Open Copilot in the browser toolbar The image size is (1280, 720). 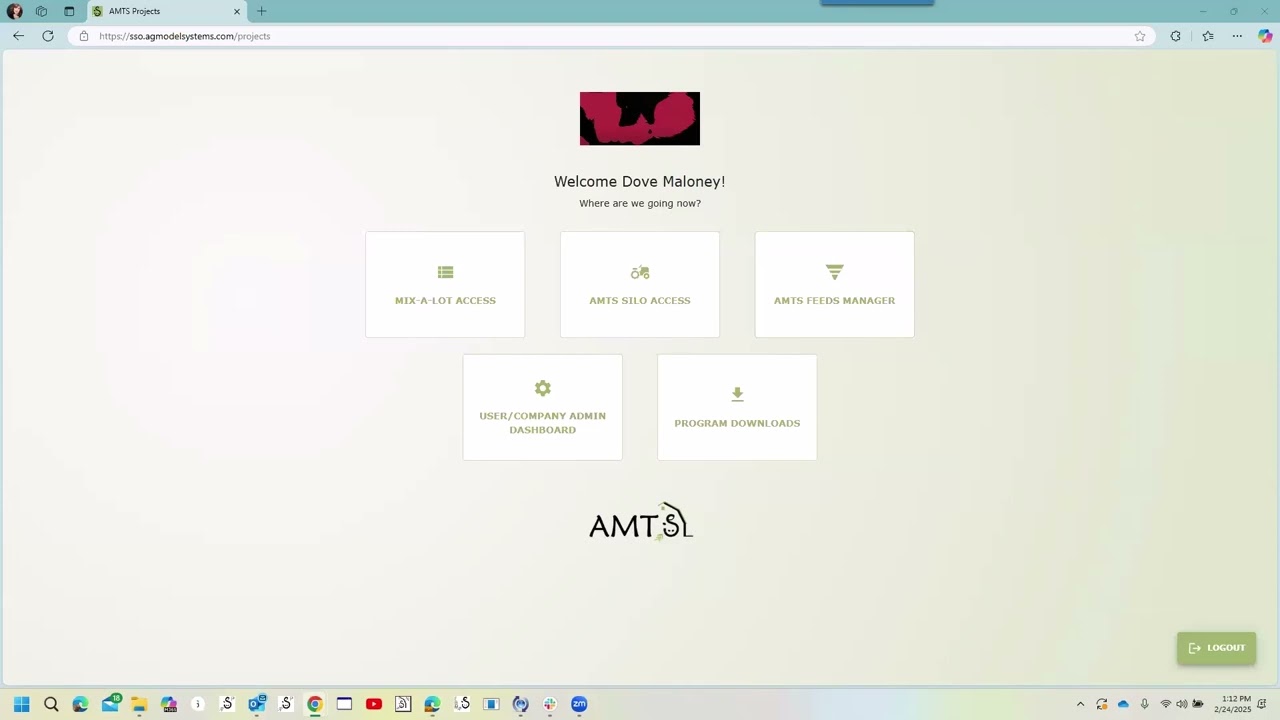coord(1265,36)
